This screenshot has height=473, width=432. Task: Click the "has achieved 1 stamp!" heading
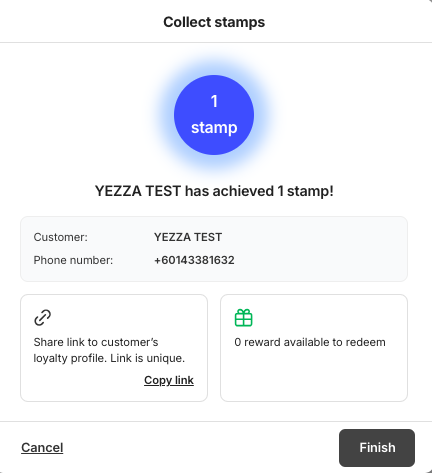[x=259, y=191]
